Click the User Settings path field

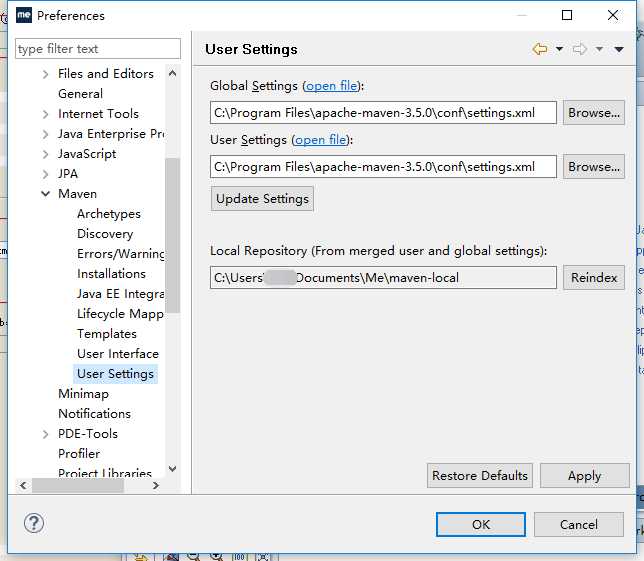383,167
